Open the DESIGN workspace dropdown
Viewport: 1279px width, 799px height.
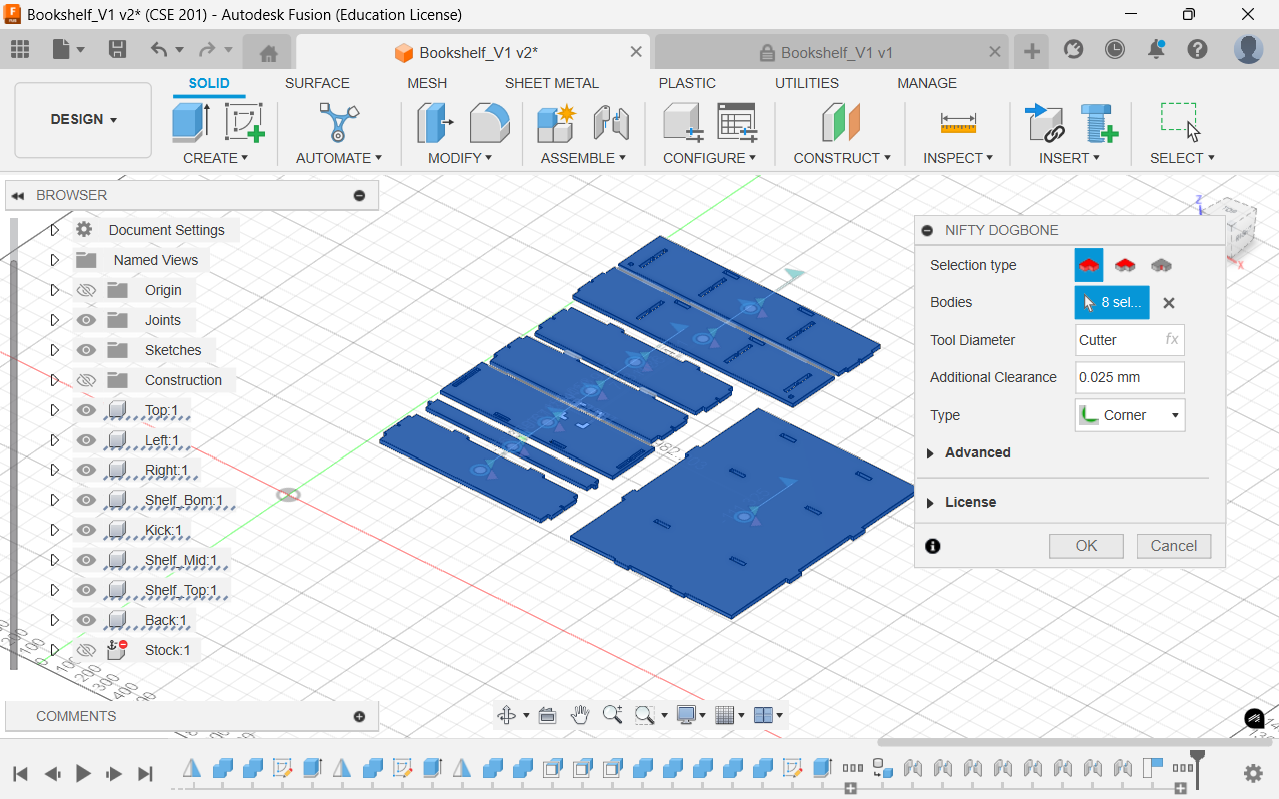(x=83, y=119)
